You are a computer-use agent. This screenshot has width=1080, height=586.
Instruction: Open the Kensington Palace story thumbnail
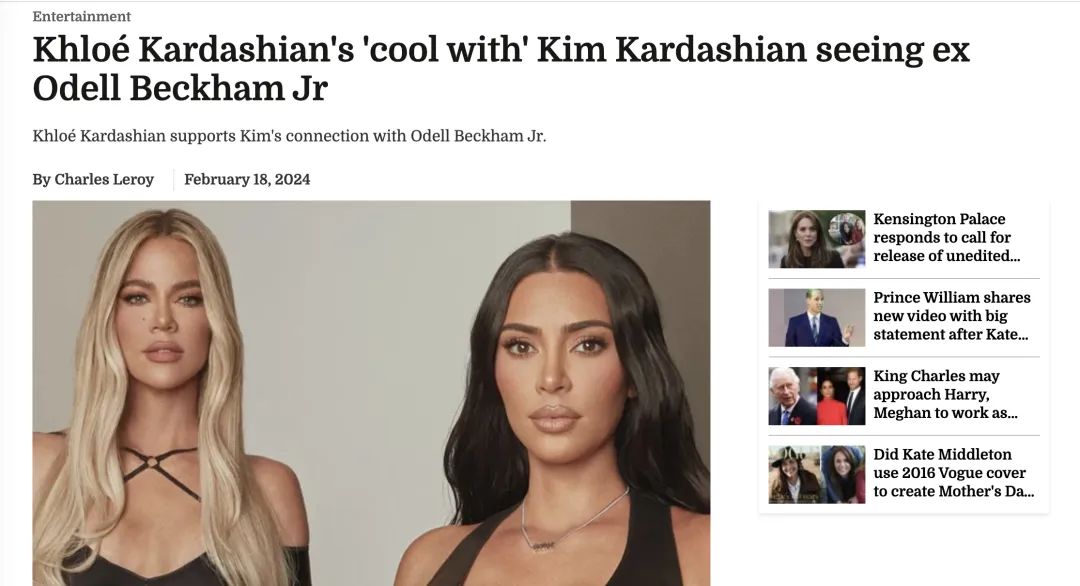tap(817, 239)
